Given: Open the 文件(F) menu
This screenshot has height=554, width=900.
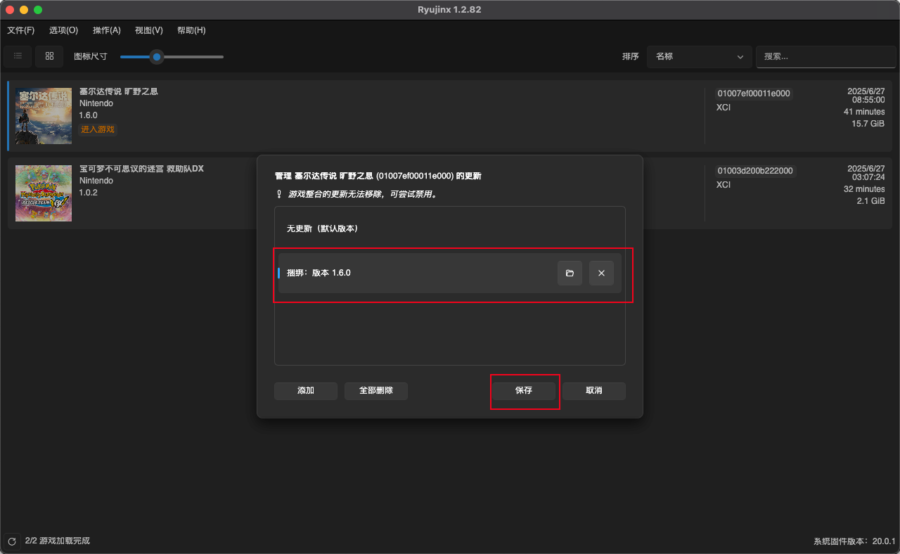Looking at the screenshot, I should point(21,30).
